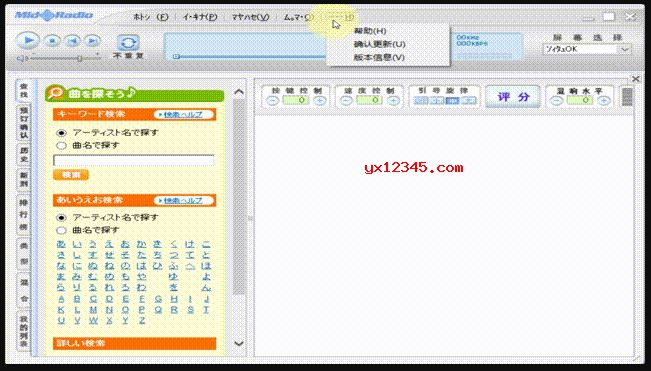Click the あ kana link
The height and width of the screenshot is (371, 651).
[61, 244]
